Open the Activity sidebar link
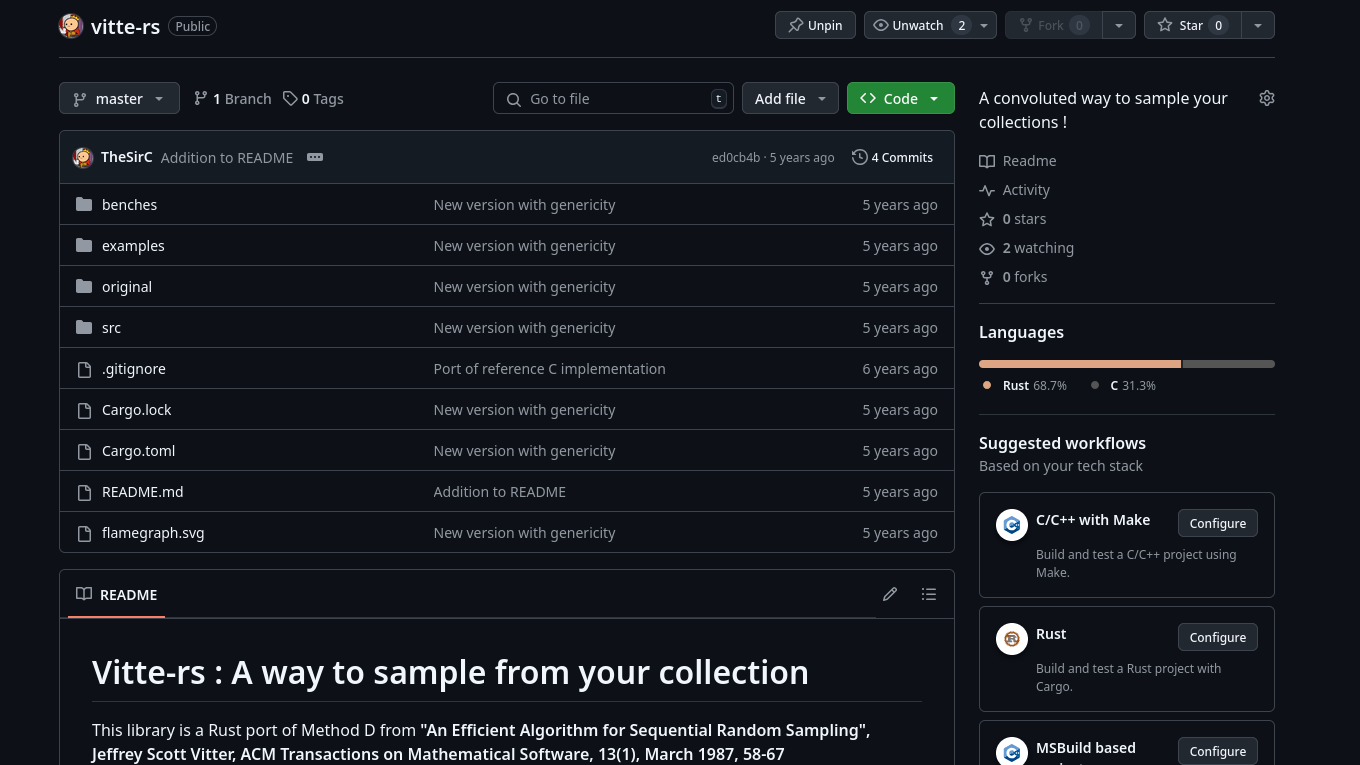The image size is (1360, 765). coord(1015,190)
